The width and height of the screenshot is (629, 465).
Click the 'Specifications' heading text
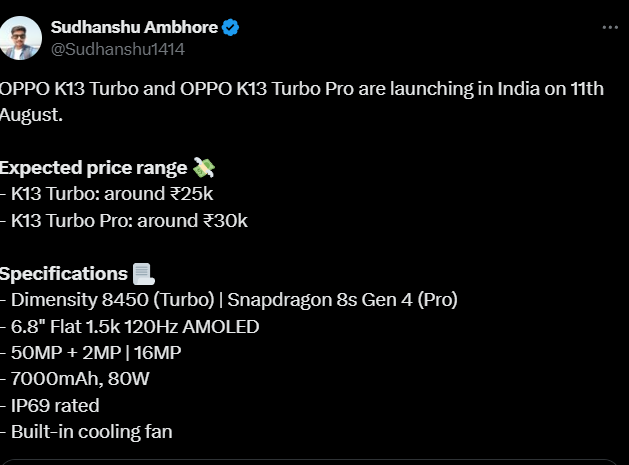point(64,273)
